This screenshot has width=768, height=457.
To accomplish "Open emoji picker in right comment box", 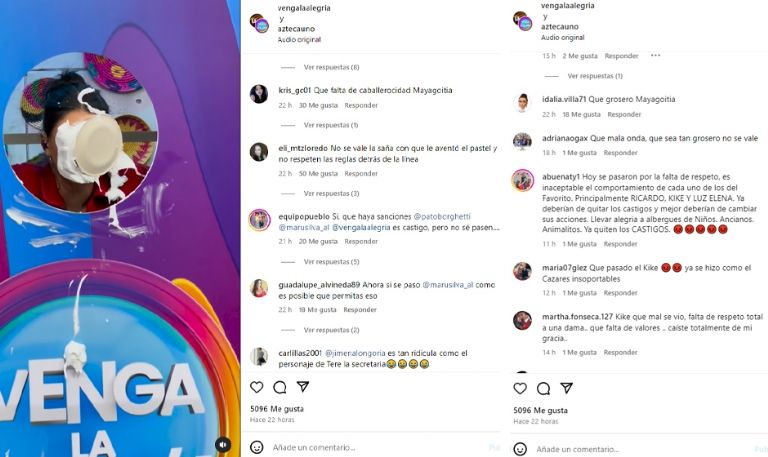I will point(520,449).
